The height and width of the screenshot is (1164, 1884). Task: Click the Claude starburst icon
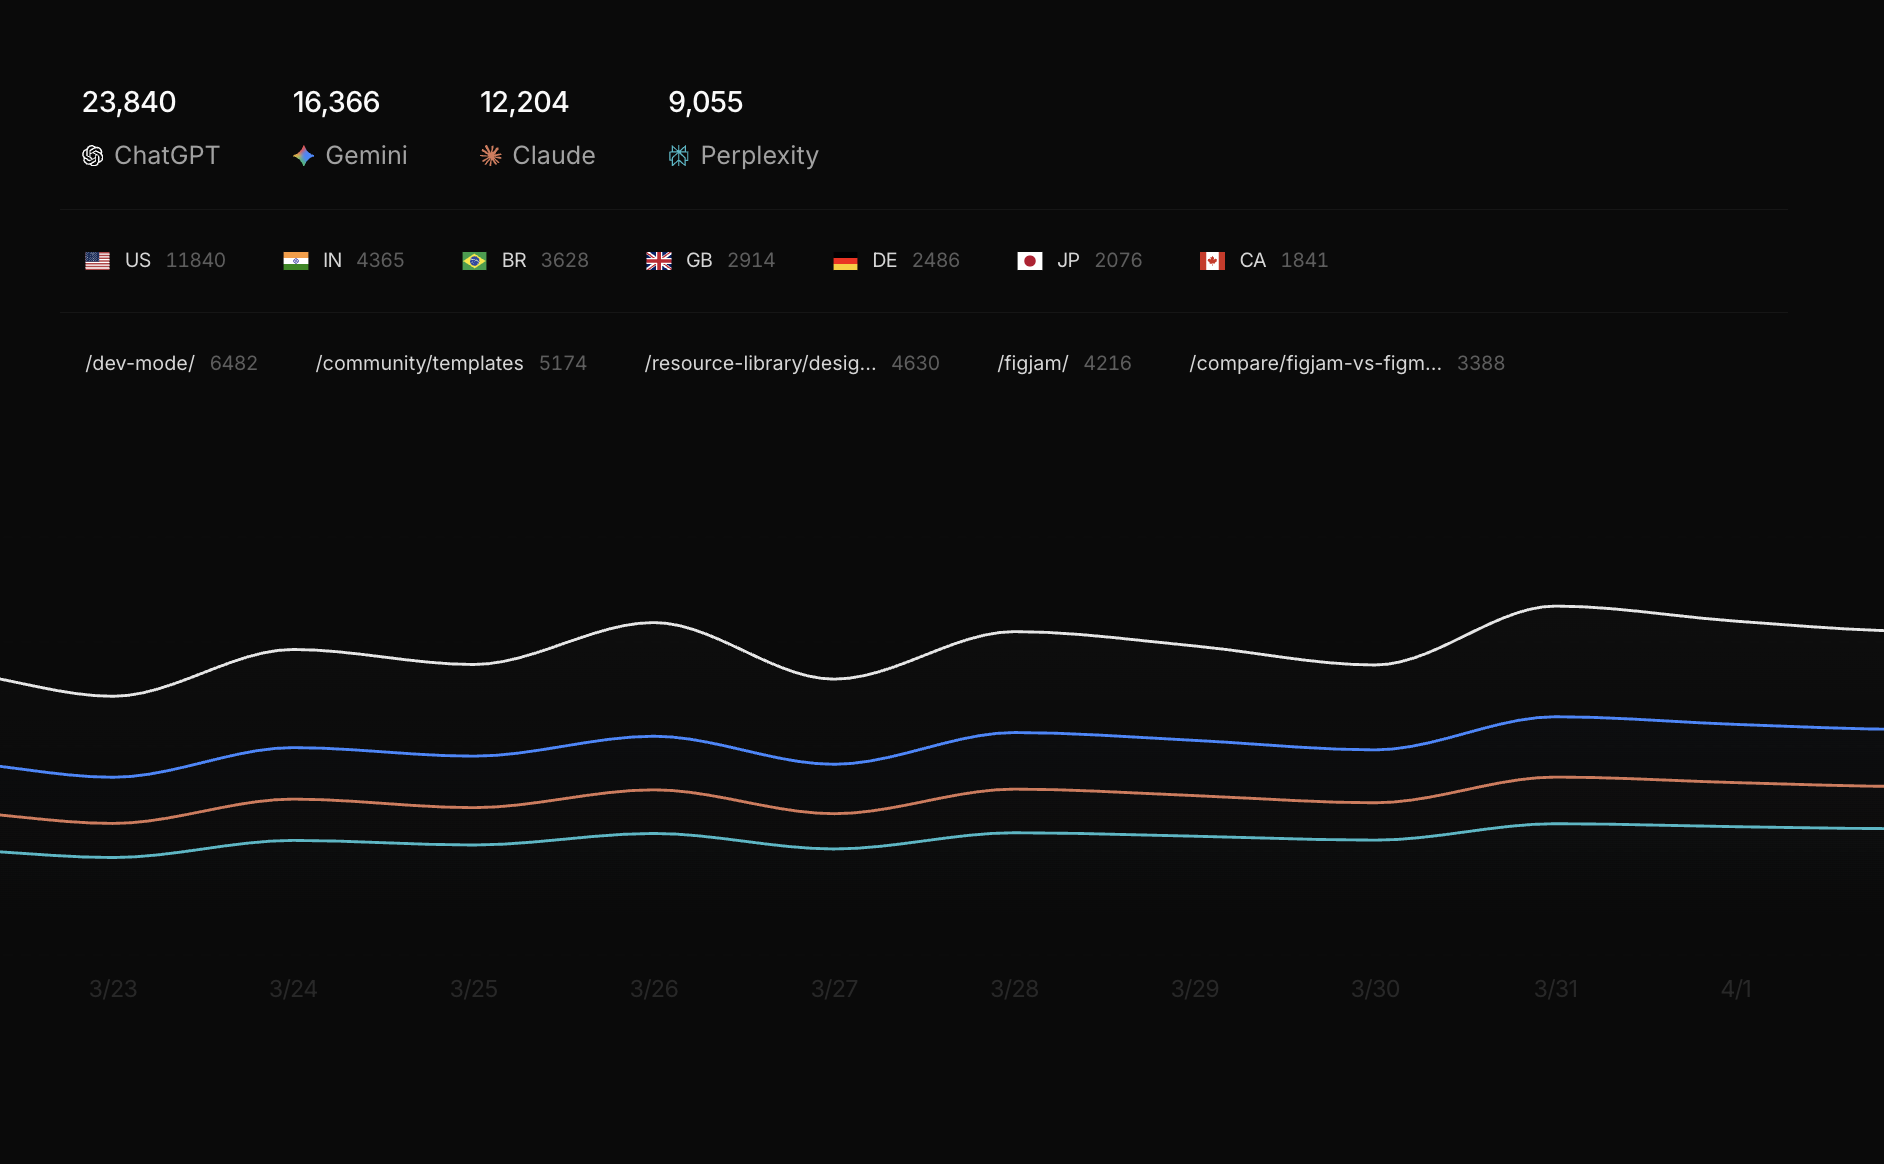click(491, 156)
